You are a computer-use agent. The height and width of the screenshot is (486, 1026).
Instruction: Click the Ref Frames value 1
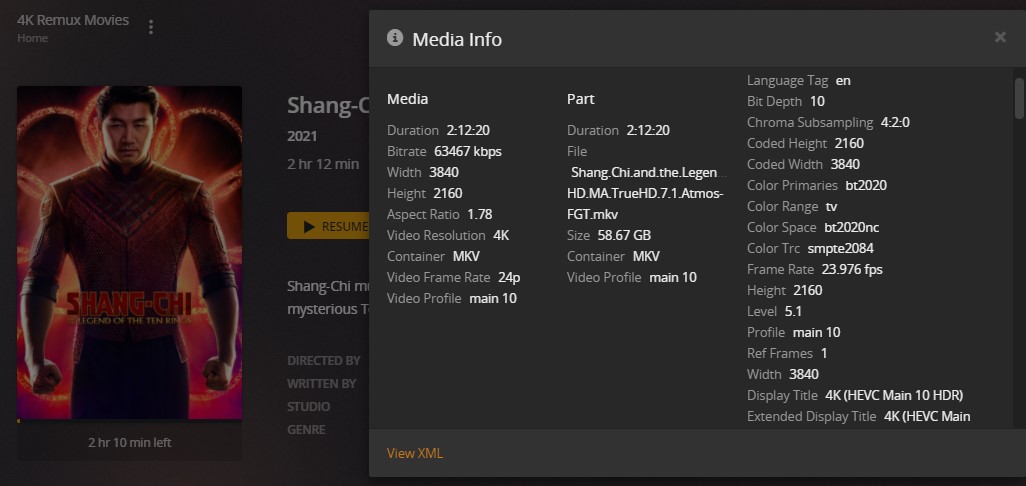pos(824,353)
